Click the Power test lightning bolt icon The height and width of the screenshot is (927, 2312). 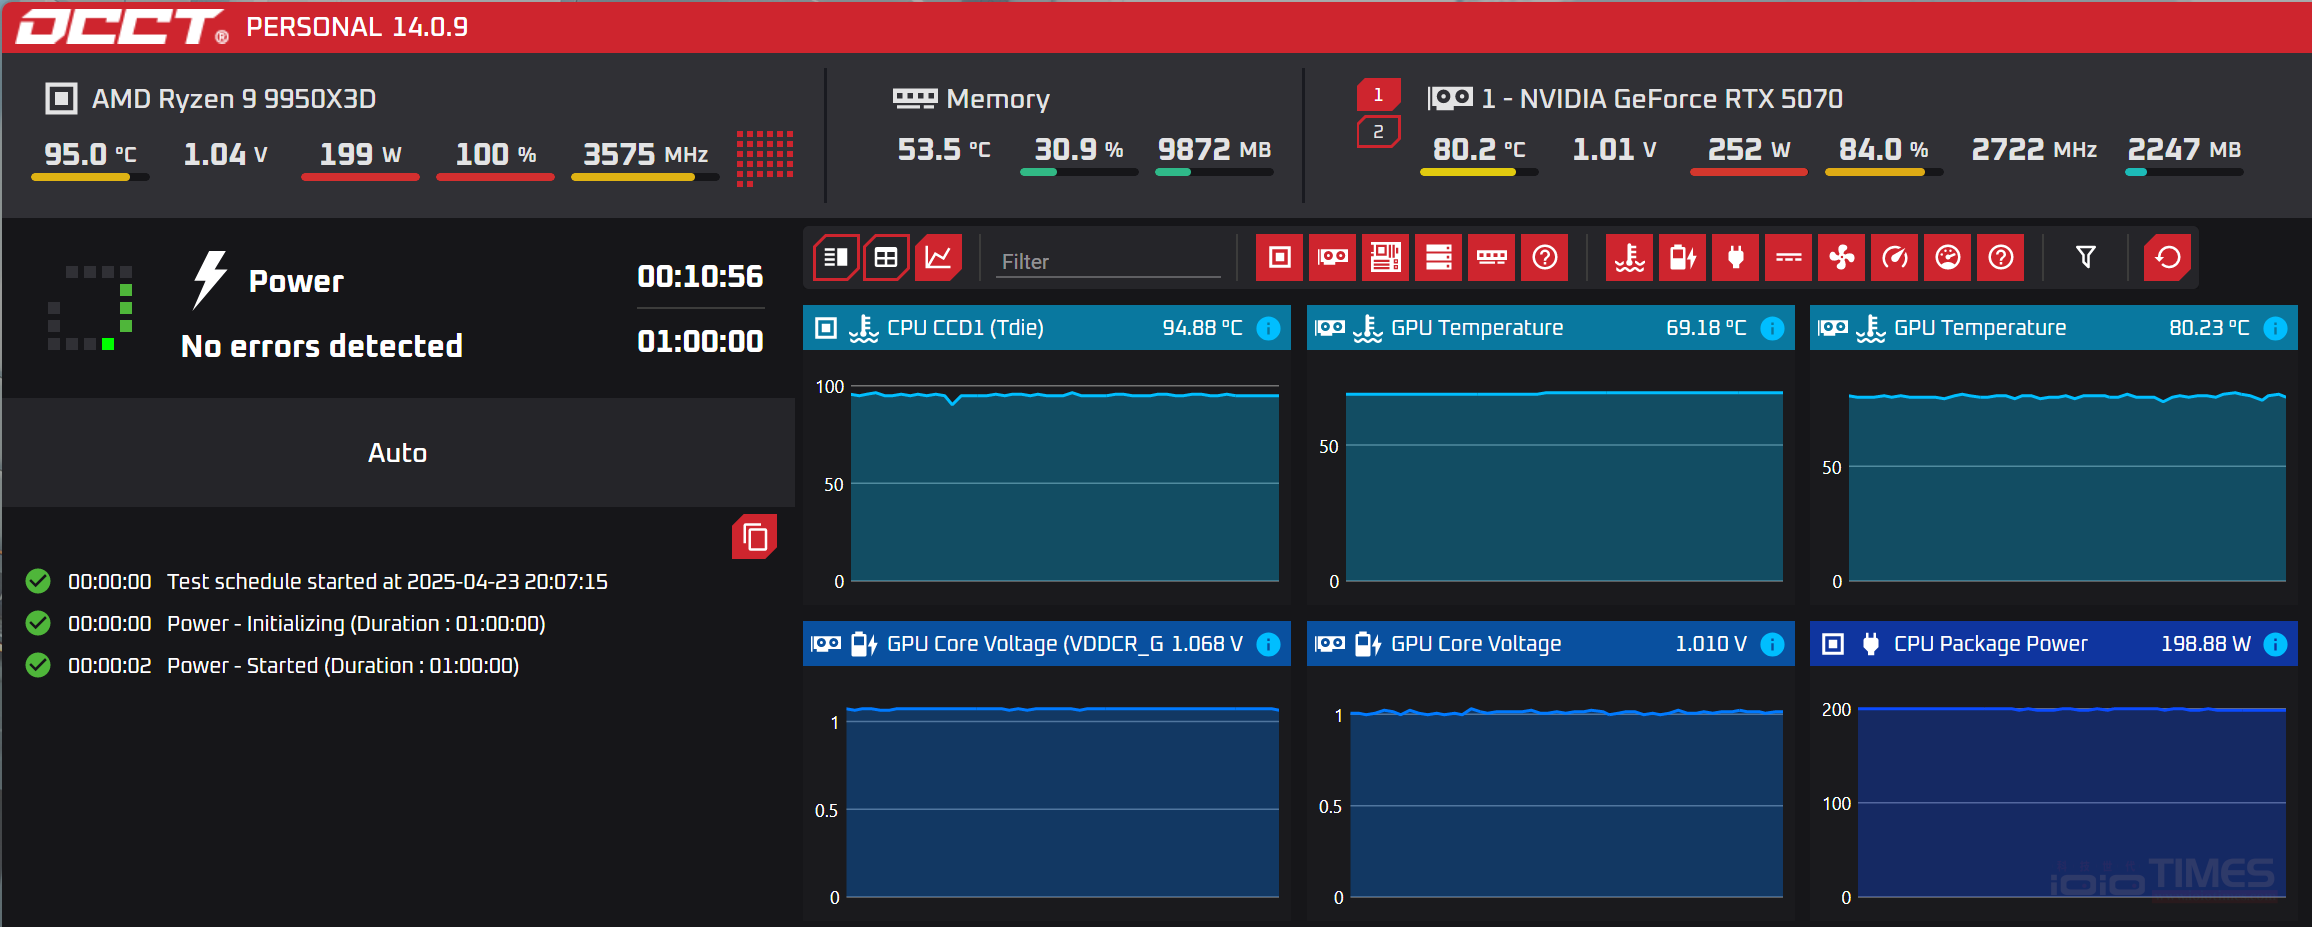coord(210,280)
